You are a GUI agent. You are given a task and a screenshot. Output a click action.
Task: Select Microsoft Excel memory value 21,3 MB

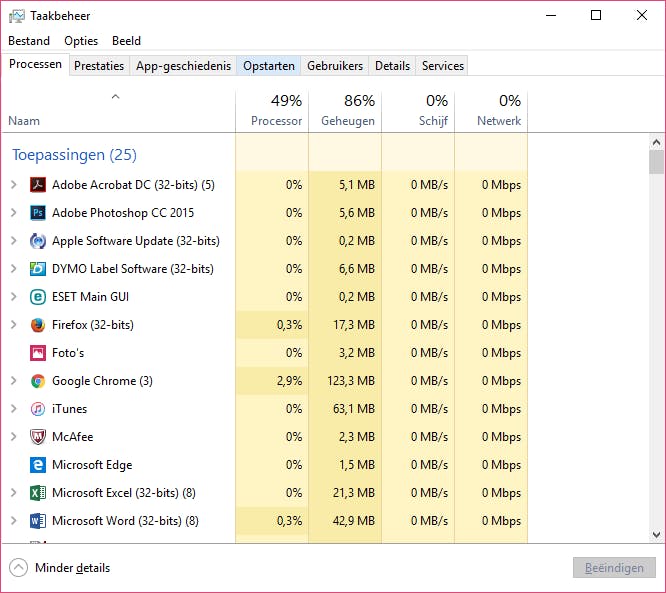tap(354, 493)
